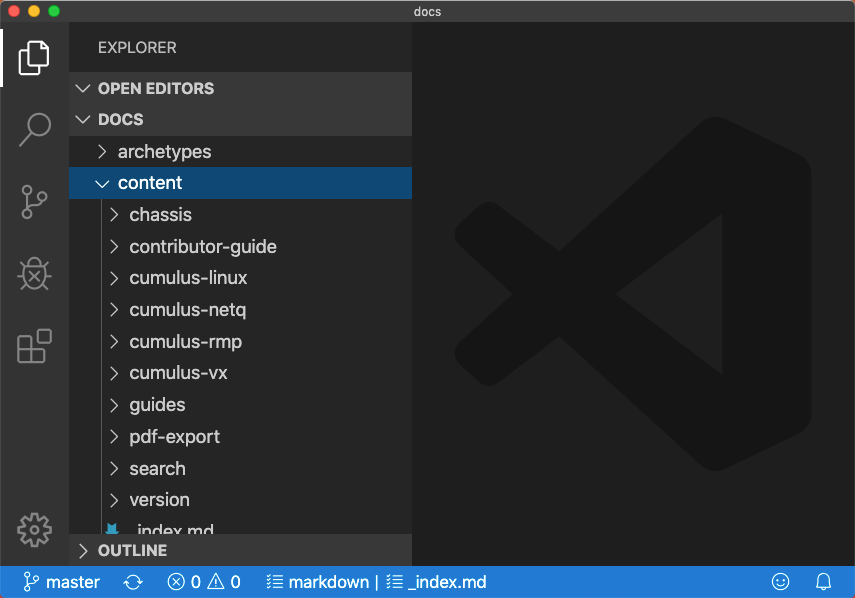Open the Extensions view icon
Screen dimensions: 855x598
pos(34,347)
